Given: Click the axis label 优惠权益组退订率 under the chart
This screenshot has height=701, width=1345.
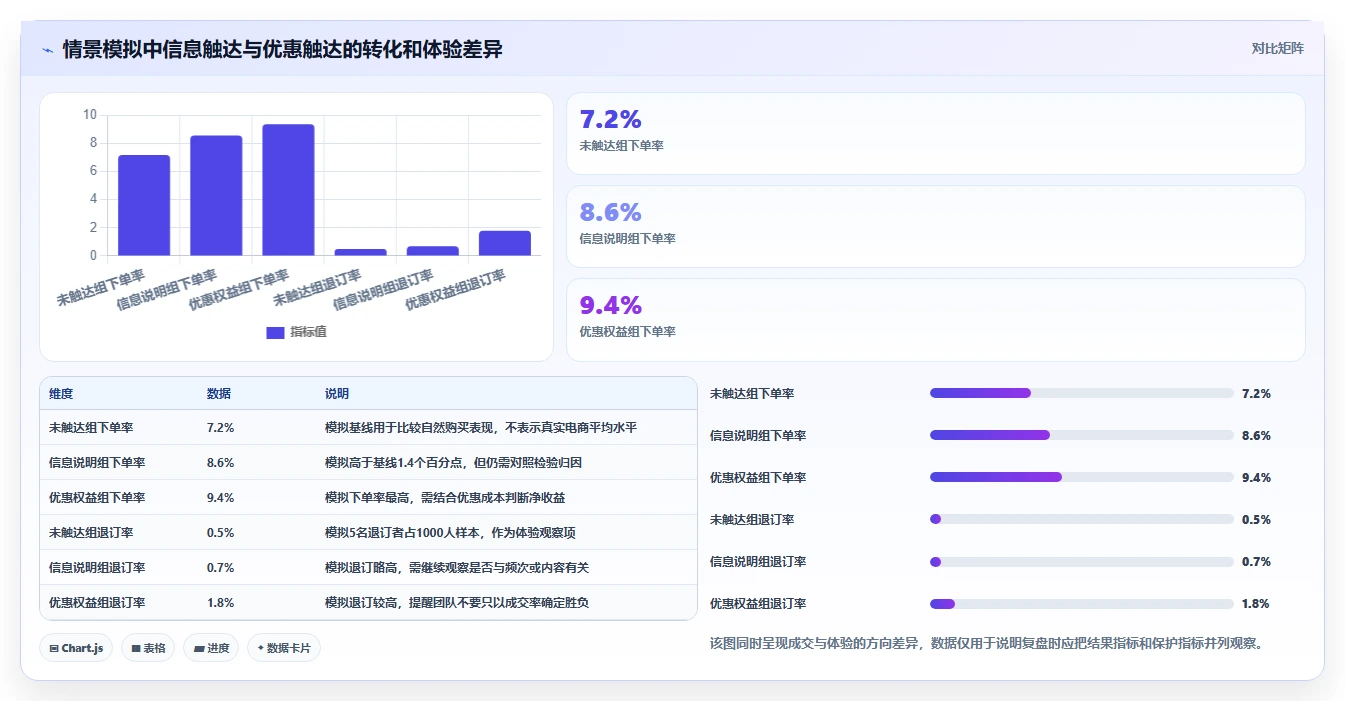Looking at the screenshot, I should tap(455, 290).
